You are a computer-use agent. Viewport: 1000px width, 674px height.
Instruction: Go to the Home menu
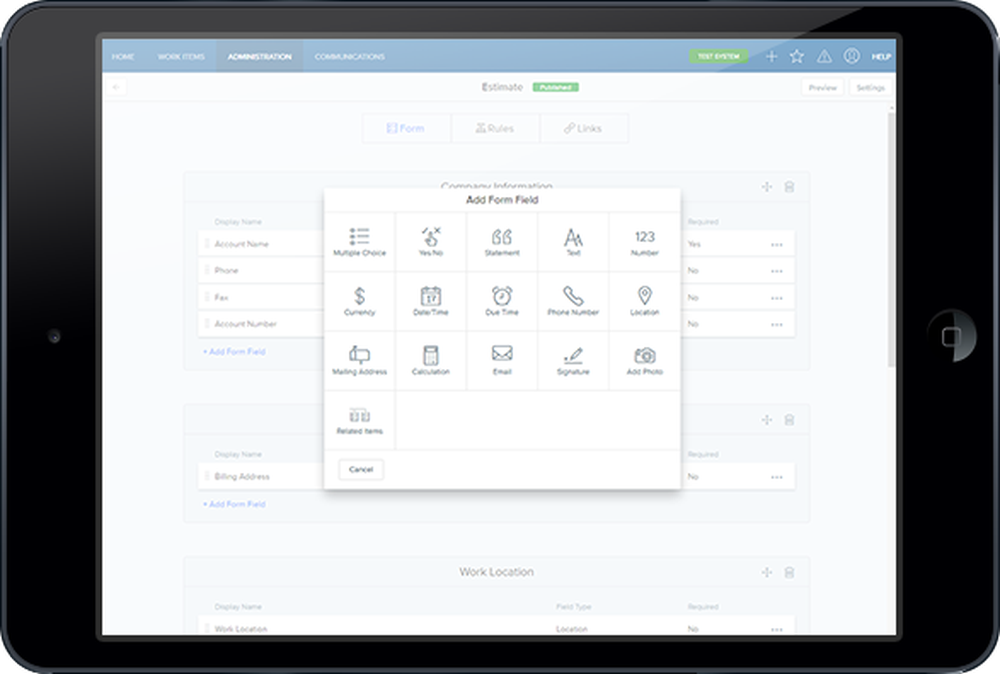pos(123,57)
